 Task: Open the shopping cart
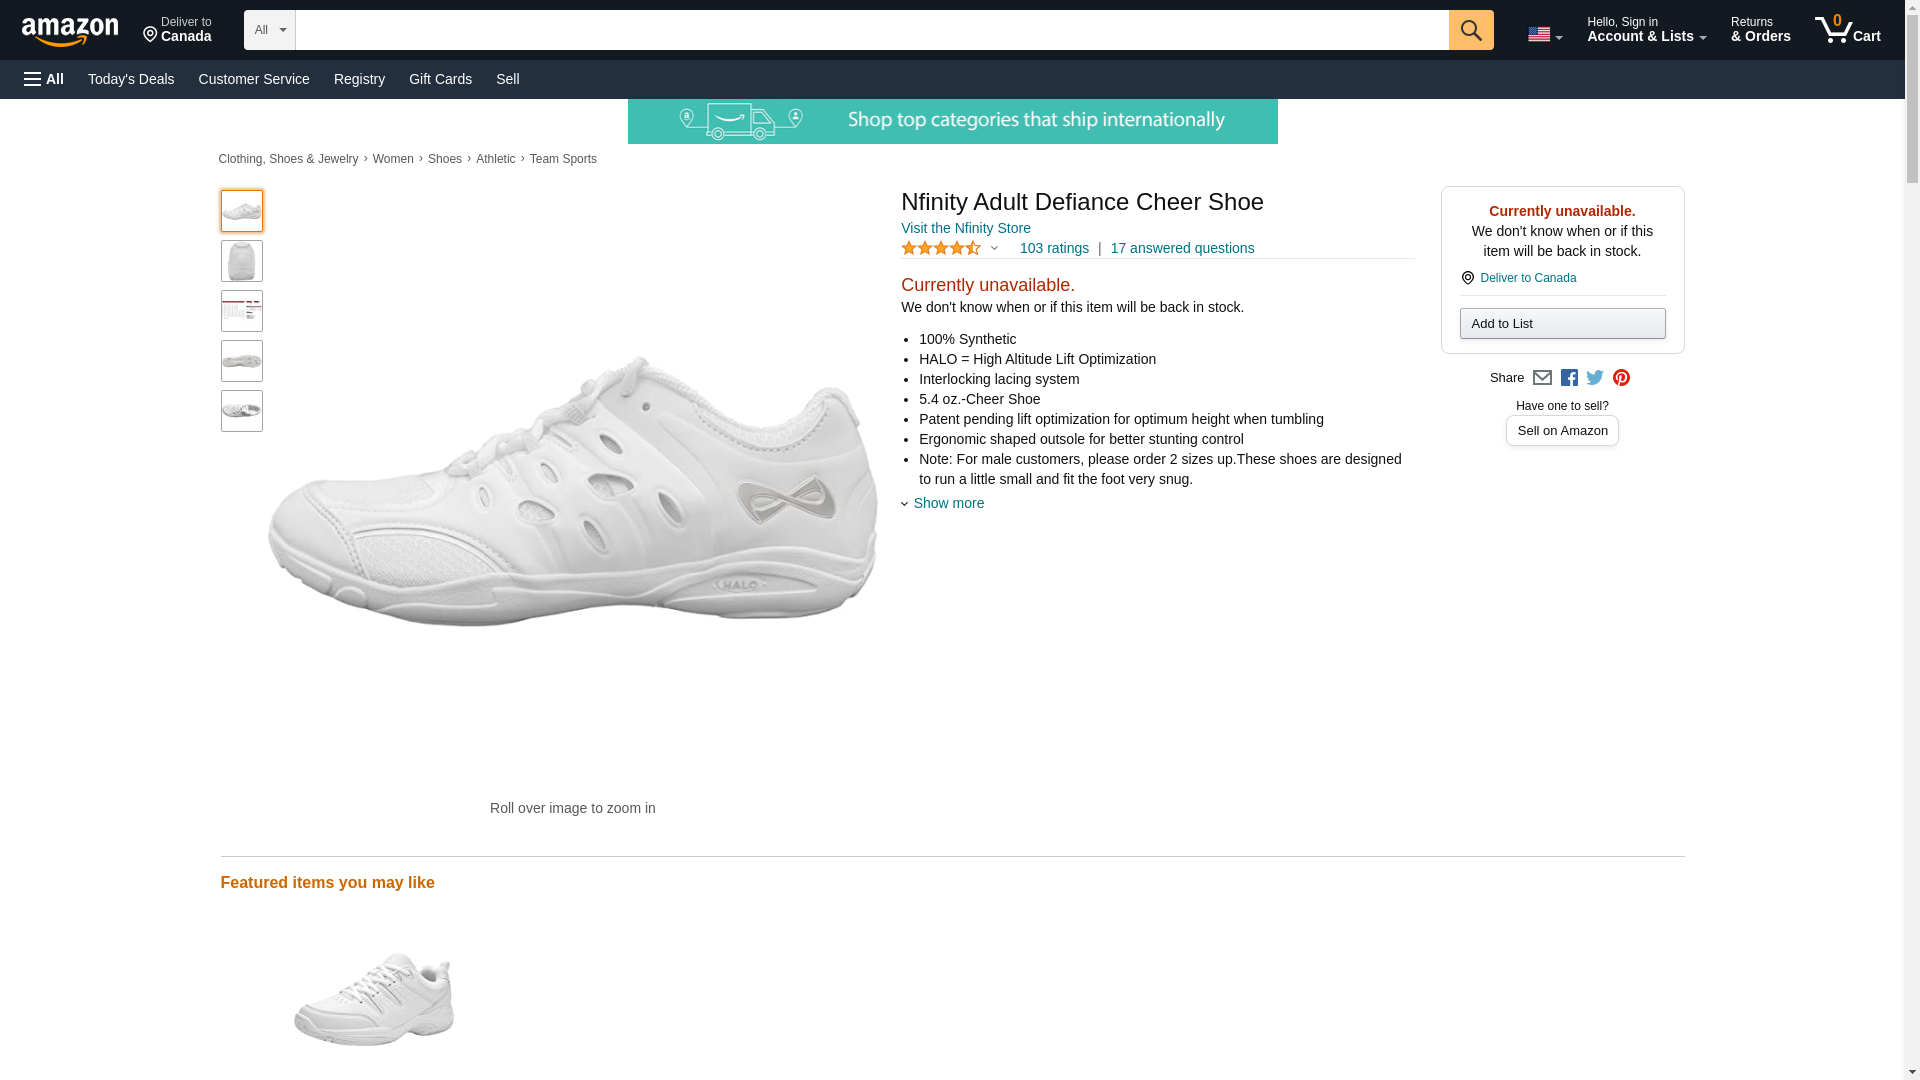pyautogui.click(x=1847, y=30)
